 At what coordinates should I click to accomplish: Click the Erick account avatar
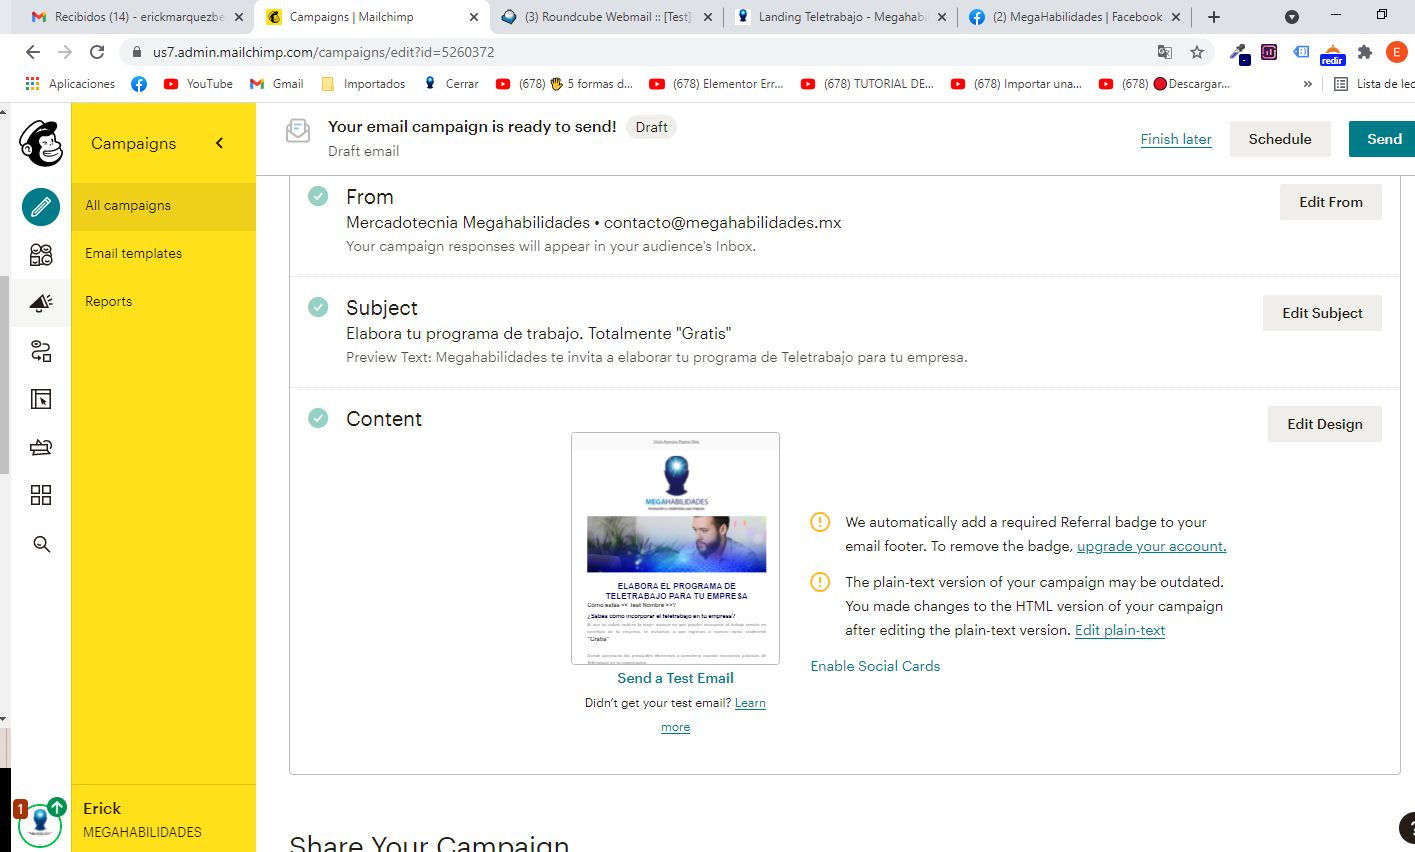click(40, 823)
